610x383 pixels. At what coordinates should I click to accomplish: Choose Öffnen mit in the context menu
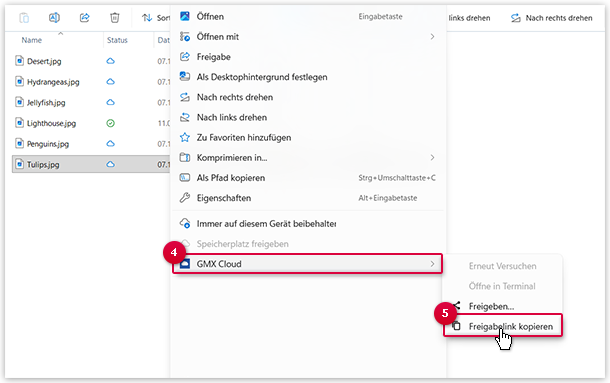307,37
